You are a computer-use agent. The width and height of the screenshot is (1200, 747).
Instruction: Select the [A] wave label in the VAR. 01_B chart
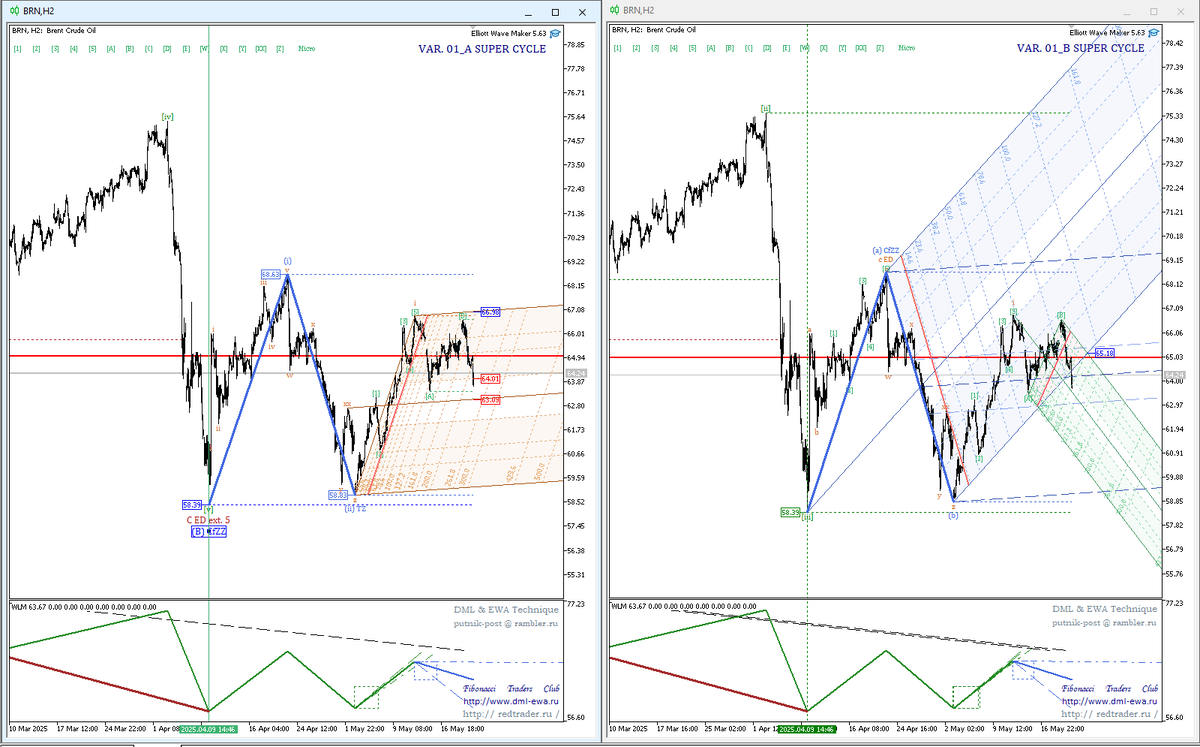click(710, 48)
